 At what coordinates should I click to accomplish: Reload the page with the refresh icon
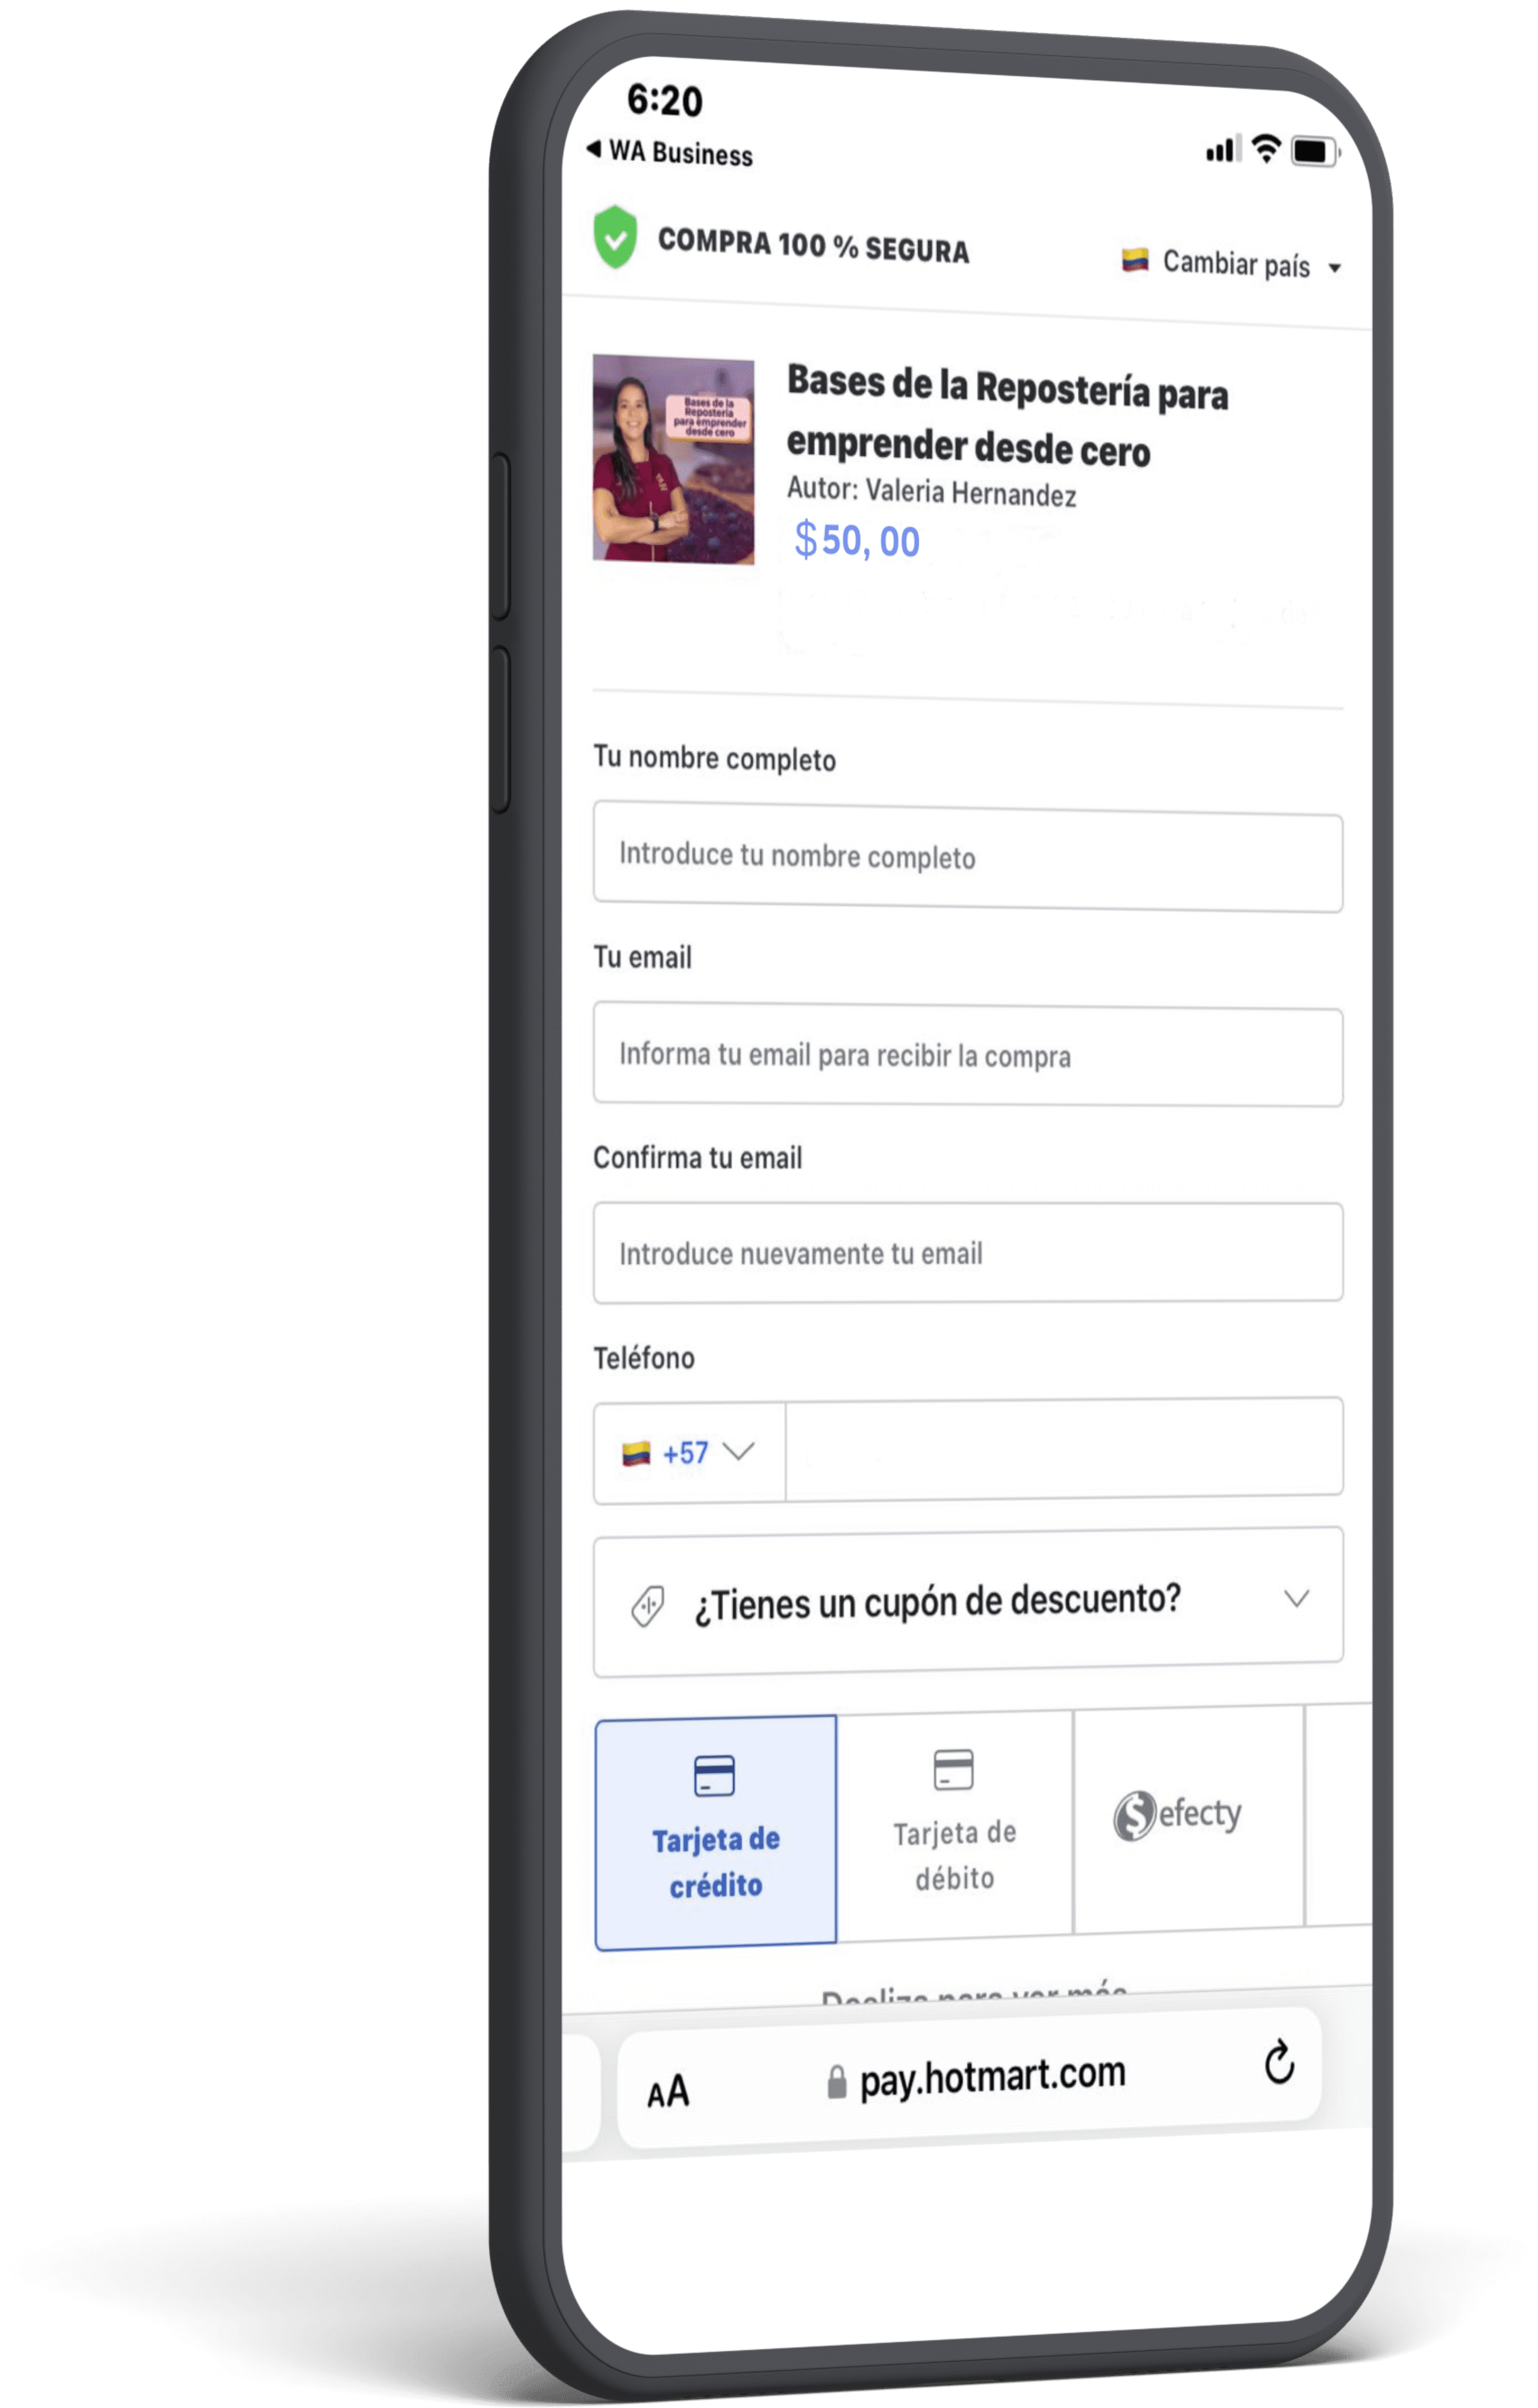point(1279,2062)
